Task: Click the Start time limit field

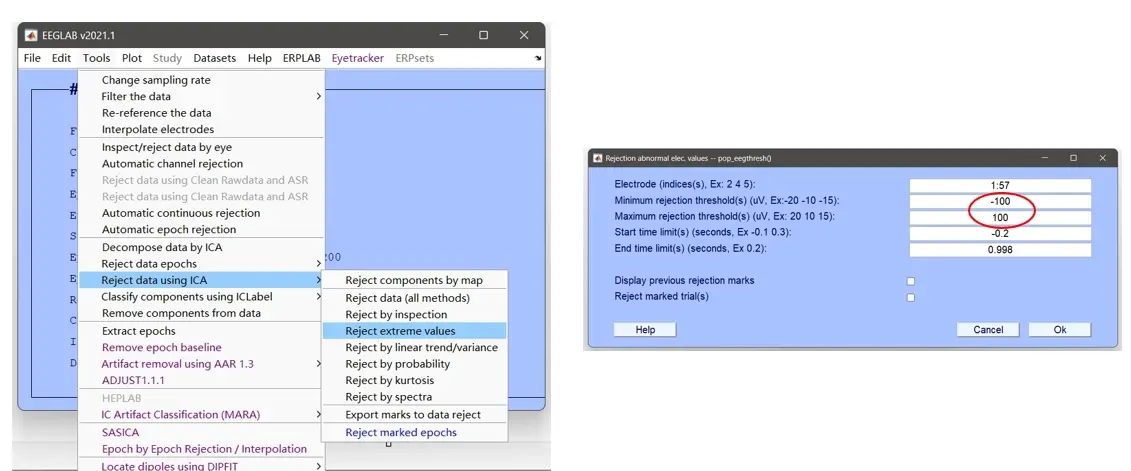Action: point(1000,234)
